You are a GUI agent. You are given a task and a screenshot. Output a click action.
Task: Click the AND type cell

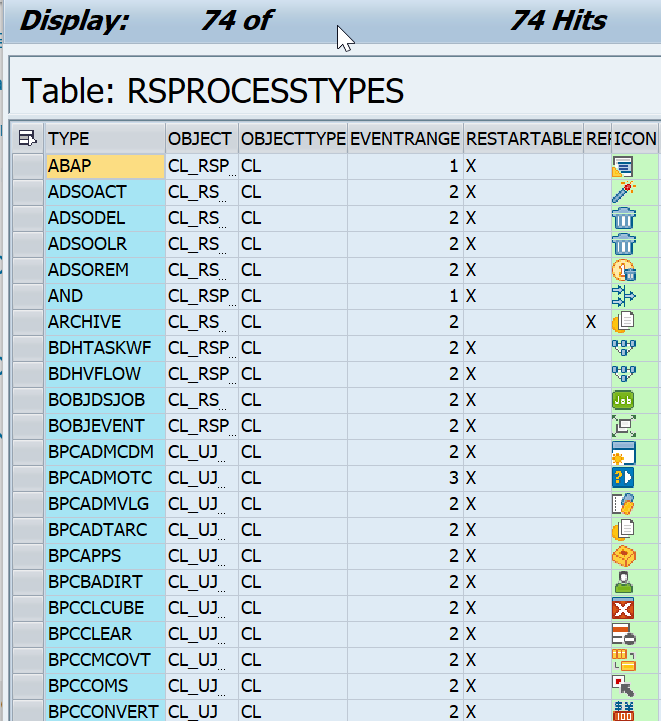[105, 296]
